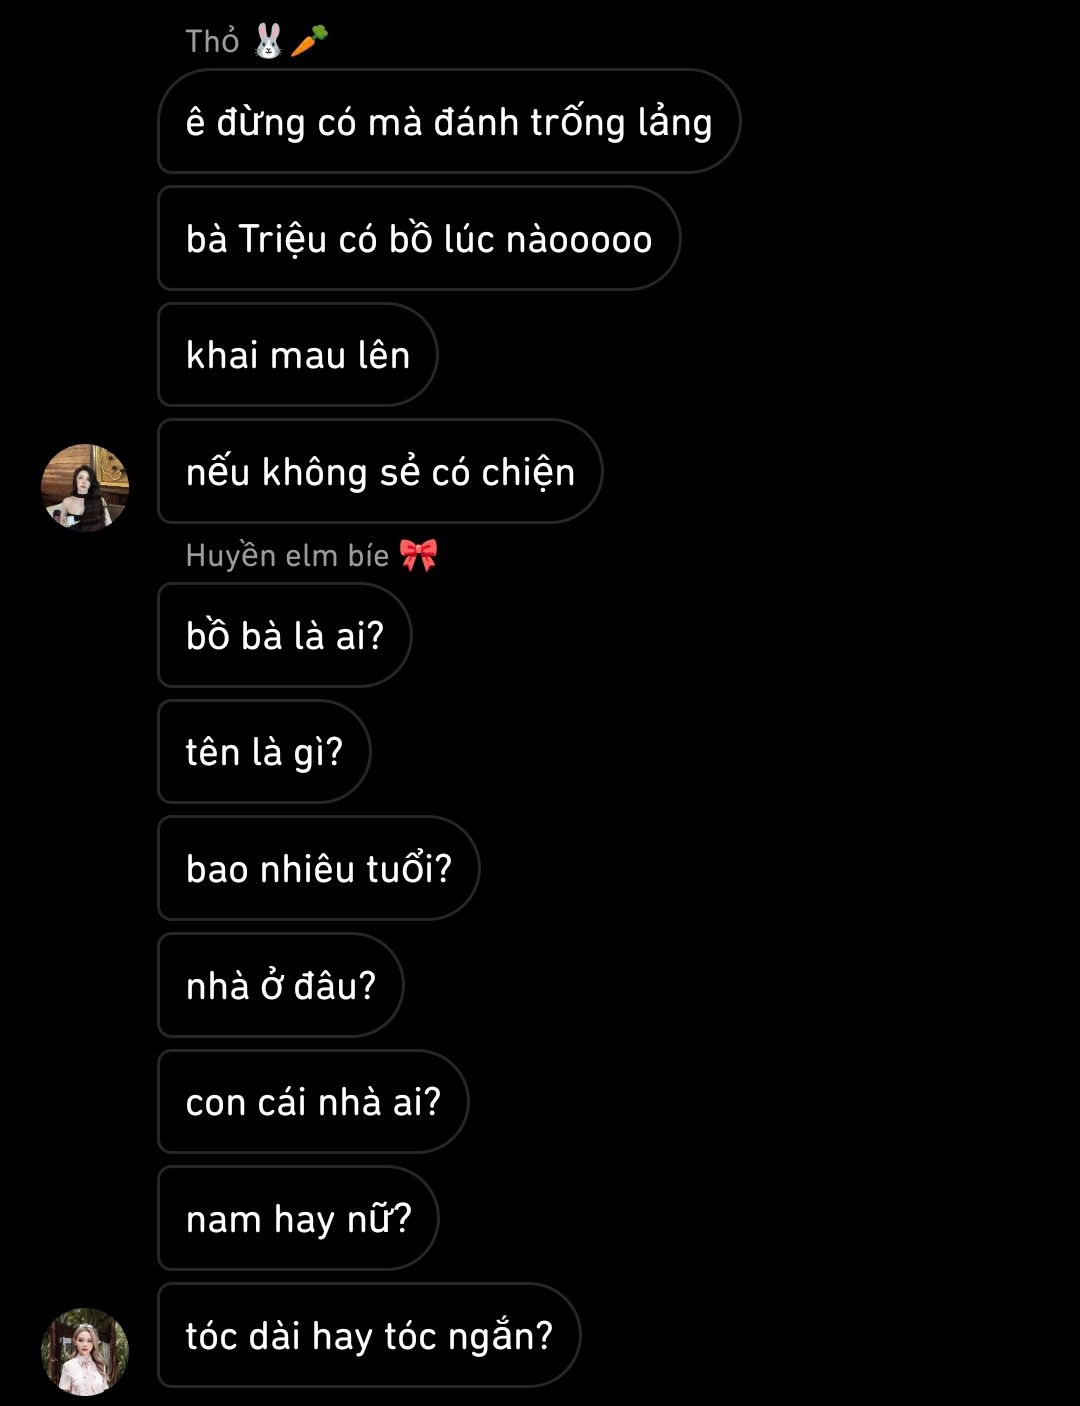Tap the 'nhà ở đâu?' bubble
Image resolution: width=1080 pixels, height=1406 pixels.
[x=280, y=986]
